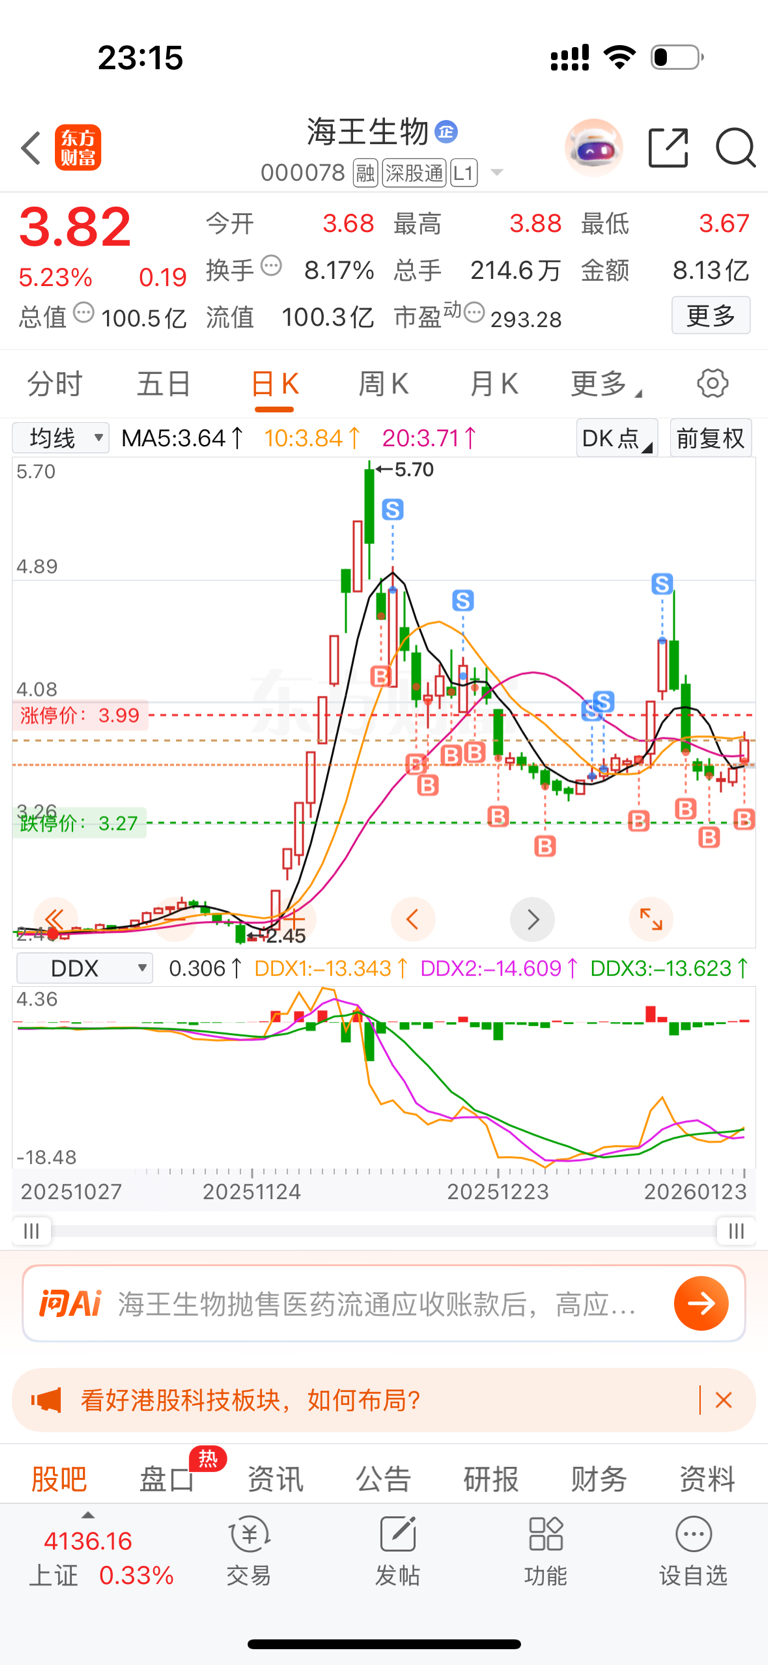The width and height of the screenshot is (769, 1665).
Task: Open the 研报 tab
Action: [491, 1478]
